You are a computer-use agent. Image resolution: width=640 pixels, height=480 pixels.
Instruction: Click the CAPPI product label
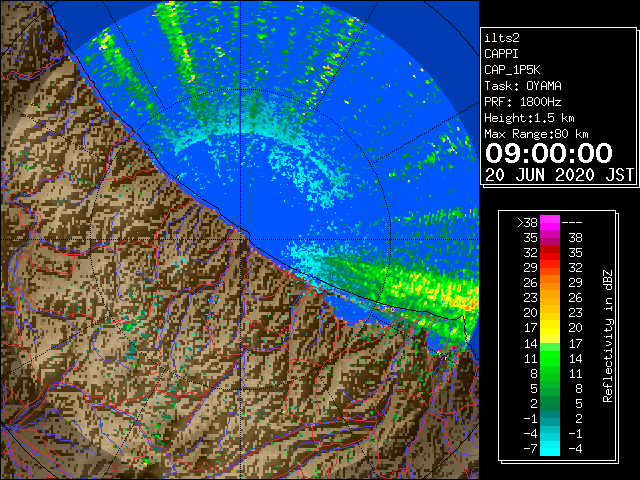click(x=501, y=54)
